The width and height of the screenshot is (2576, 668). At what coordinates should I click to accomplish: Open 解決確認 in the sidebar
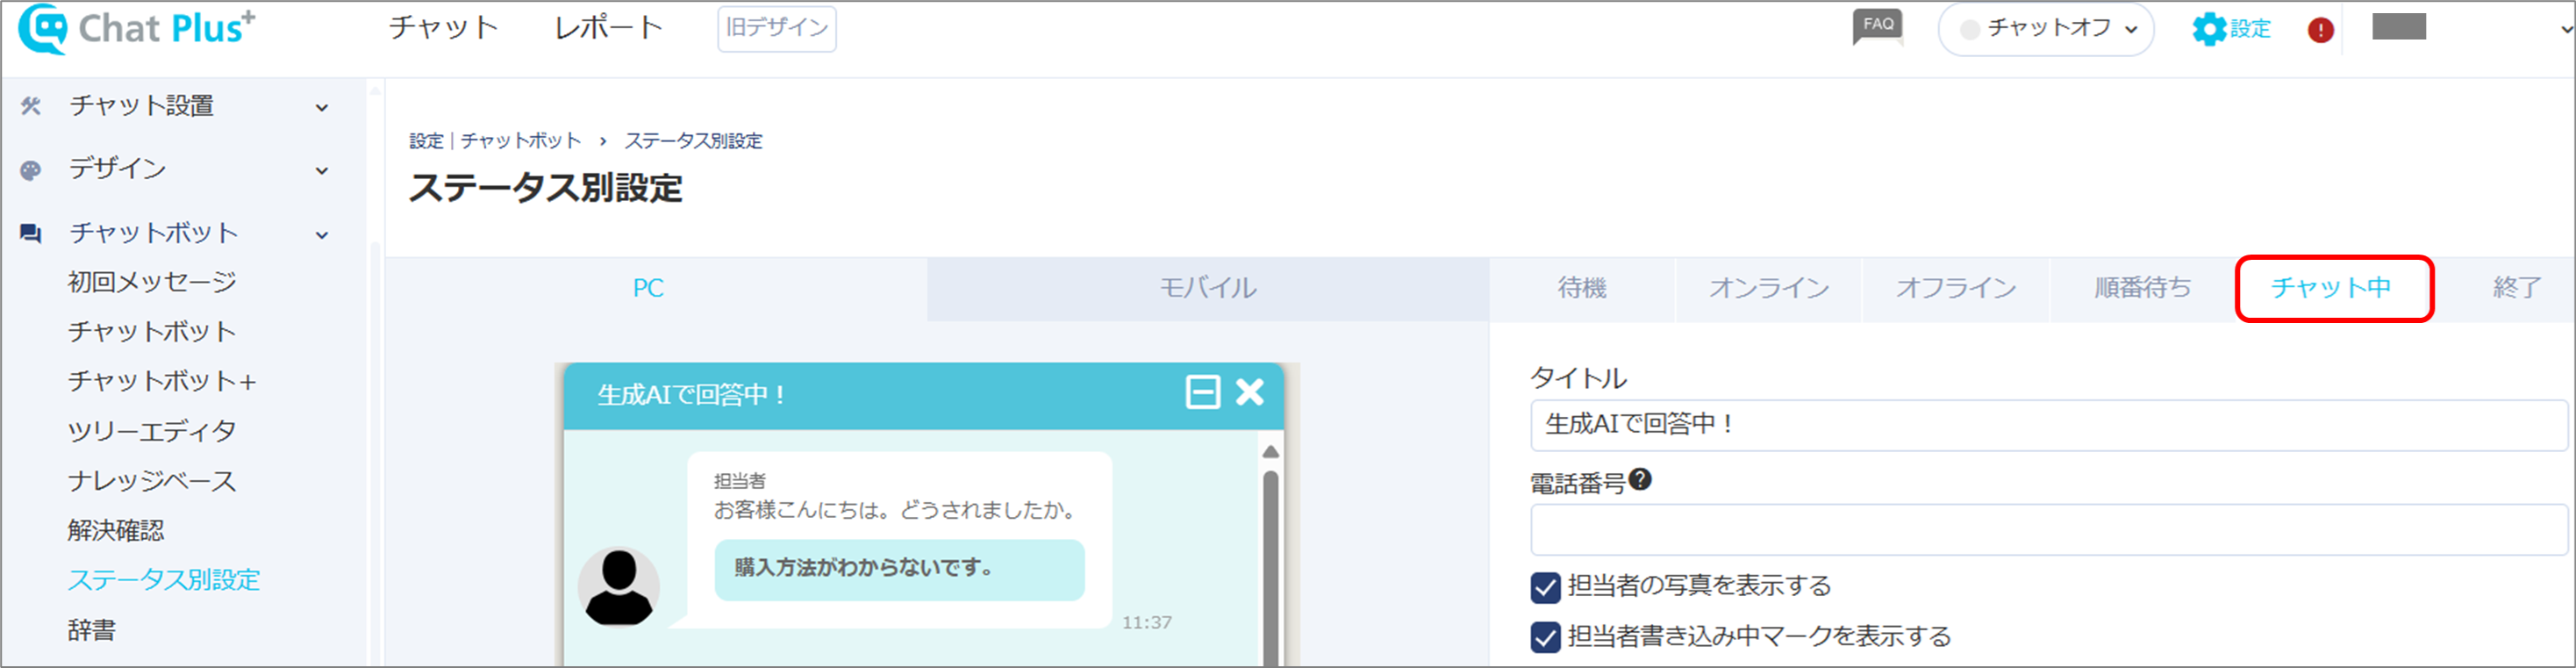click(116, 531)
